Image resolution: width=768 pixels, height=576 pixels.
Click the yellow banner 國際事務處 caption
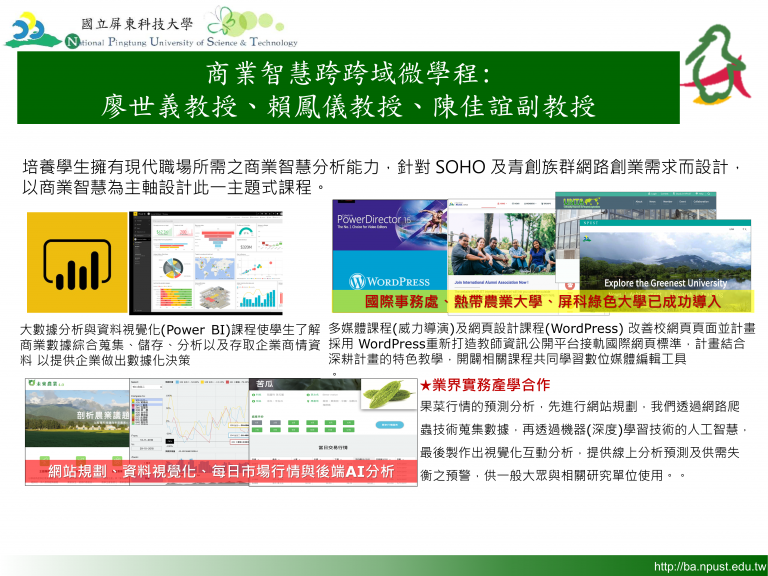[543, 301]
